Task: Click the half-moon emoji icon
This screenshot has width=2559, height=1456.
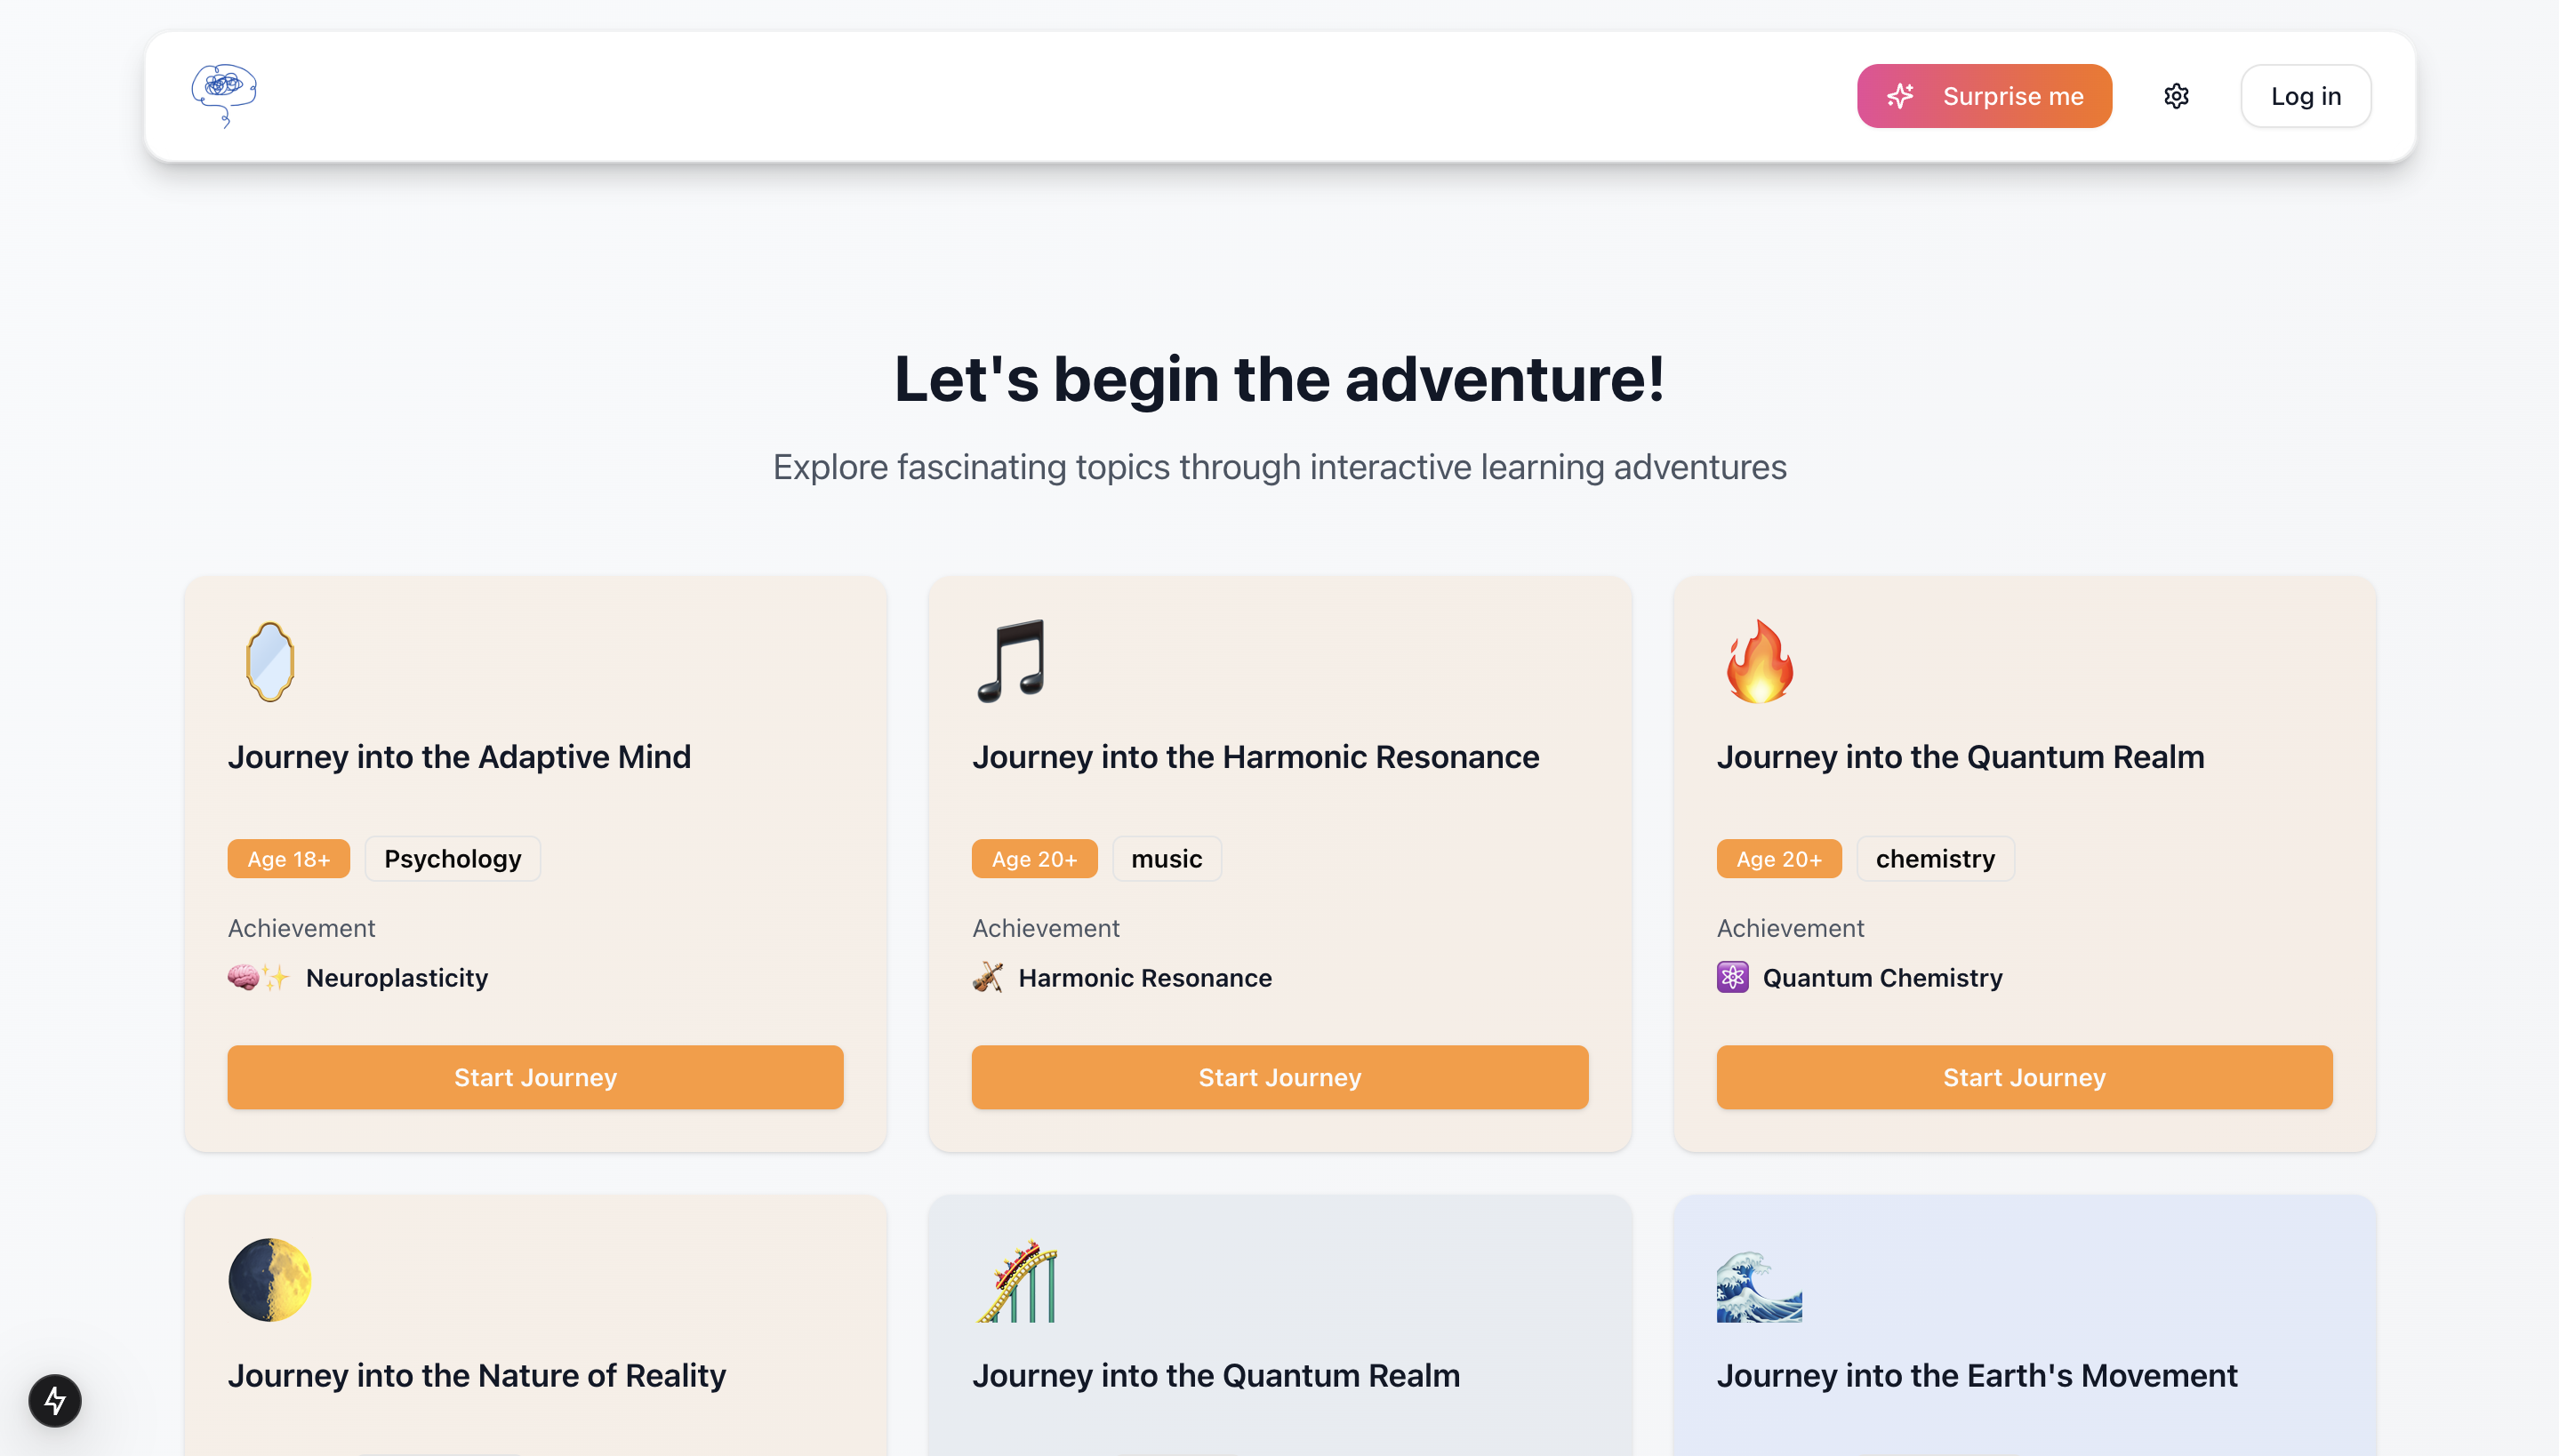Action: (269, 1280)
